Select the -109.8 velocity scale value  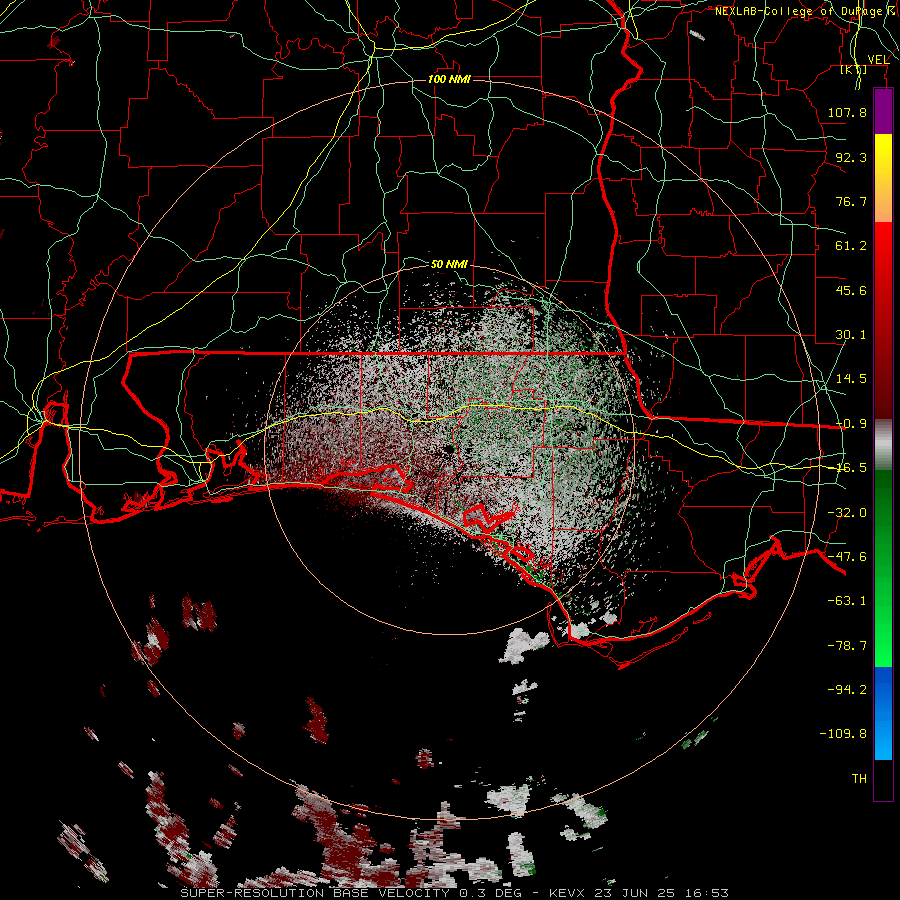(x=843, y=734)
